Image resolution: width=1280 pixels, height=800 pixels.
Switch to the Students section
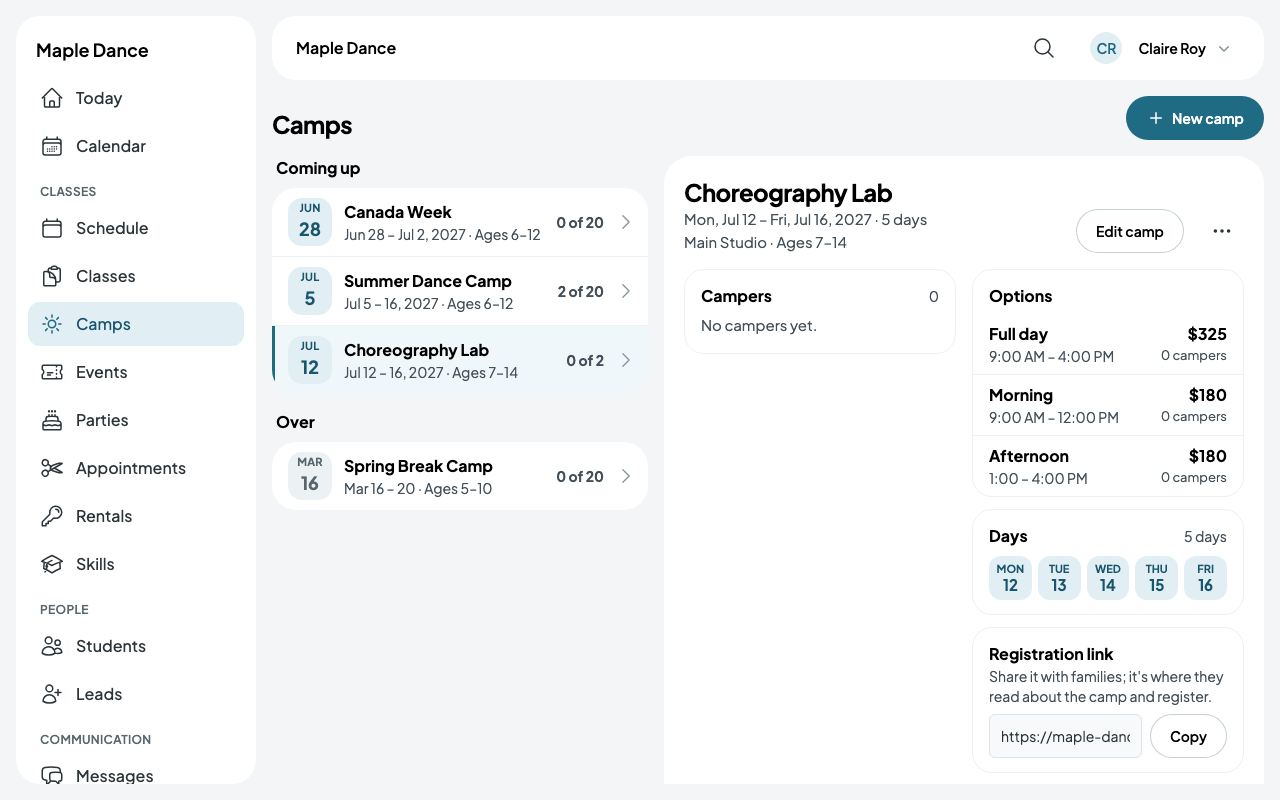[136, 646]
